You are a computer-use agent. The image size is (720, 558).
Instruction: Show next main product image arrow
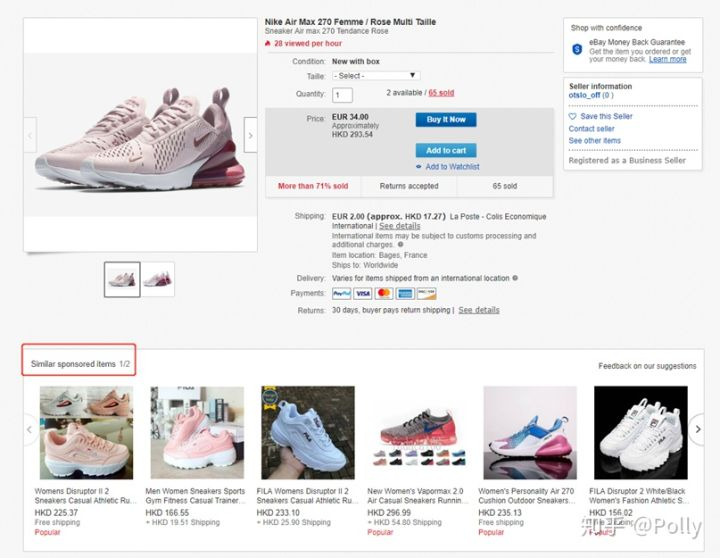(250, 134)
